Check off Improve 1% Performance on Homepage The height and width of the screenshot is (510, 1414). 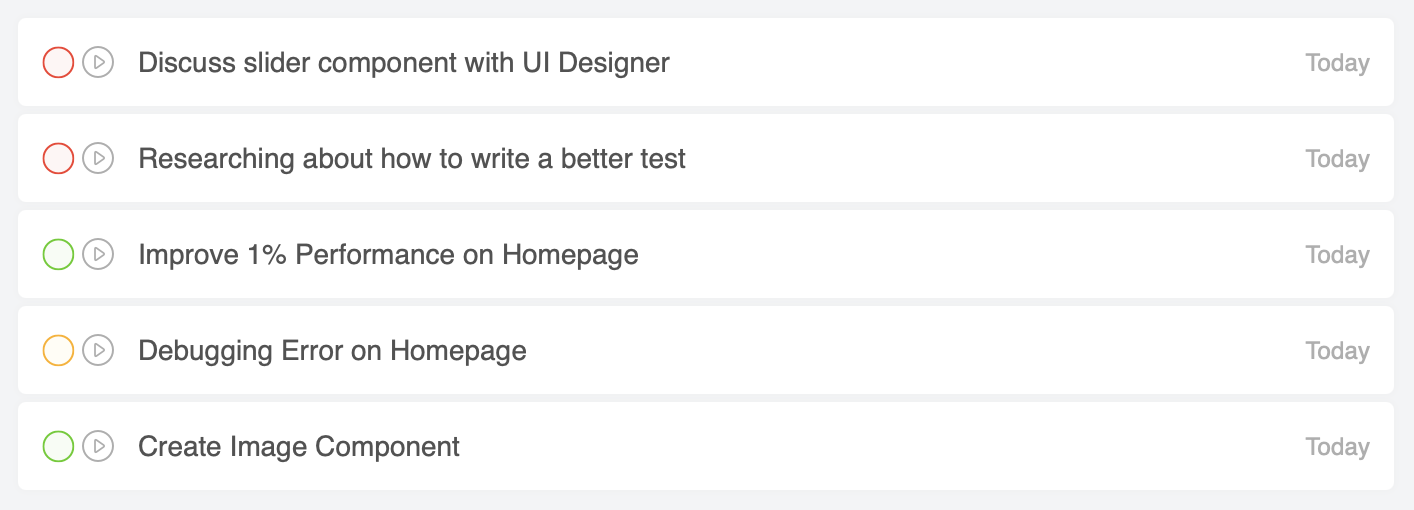(58, 254)
